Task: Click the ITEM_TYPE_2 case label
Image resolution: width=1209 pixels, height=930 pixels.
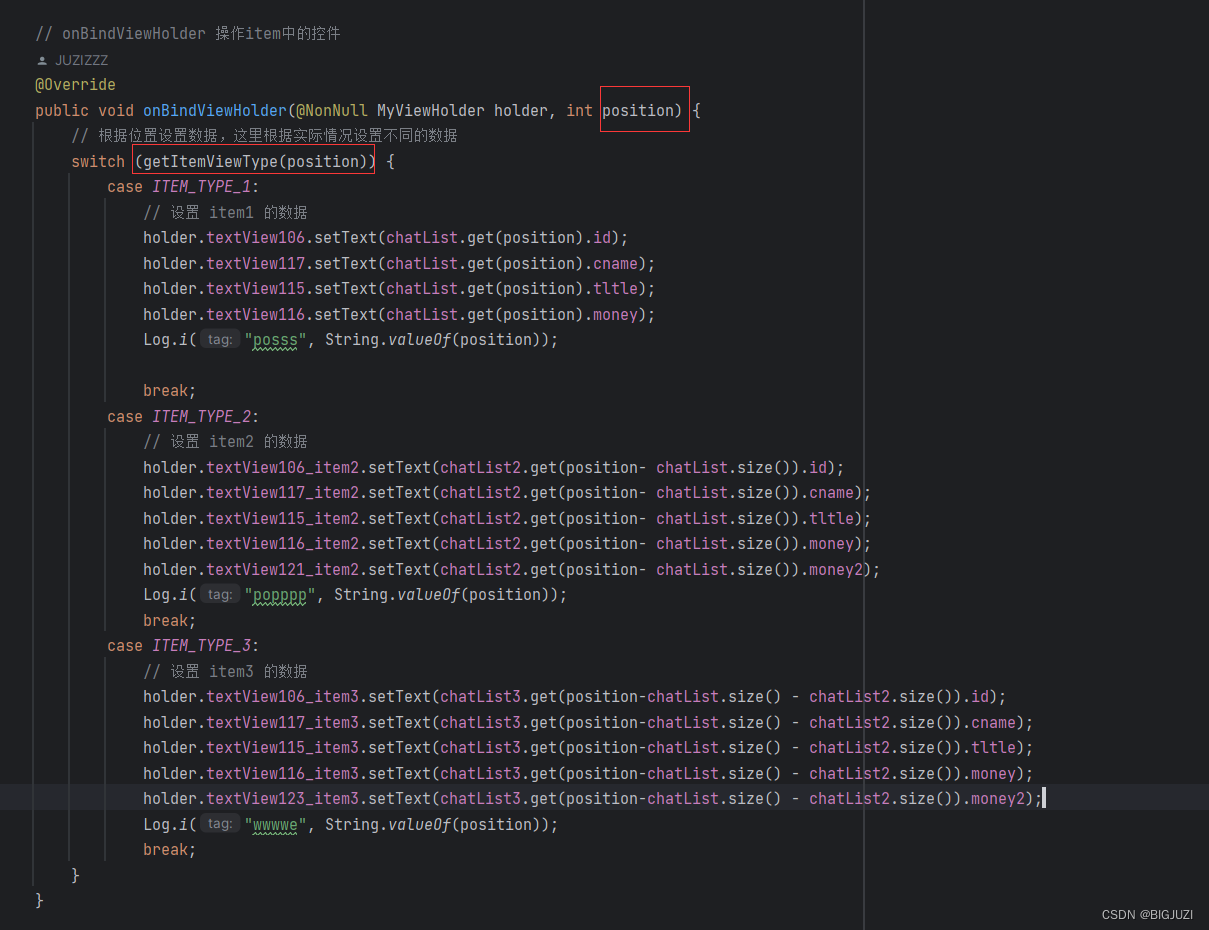Action: tap(201, 416)
